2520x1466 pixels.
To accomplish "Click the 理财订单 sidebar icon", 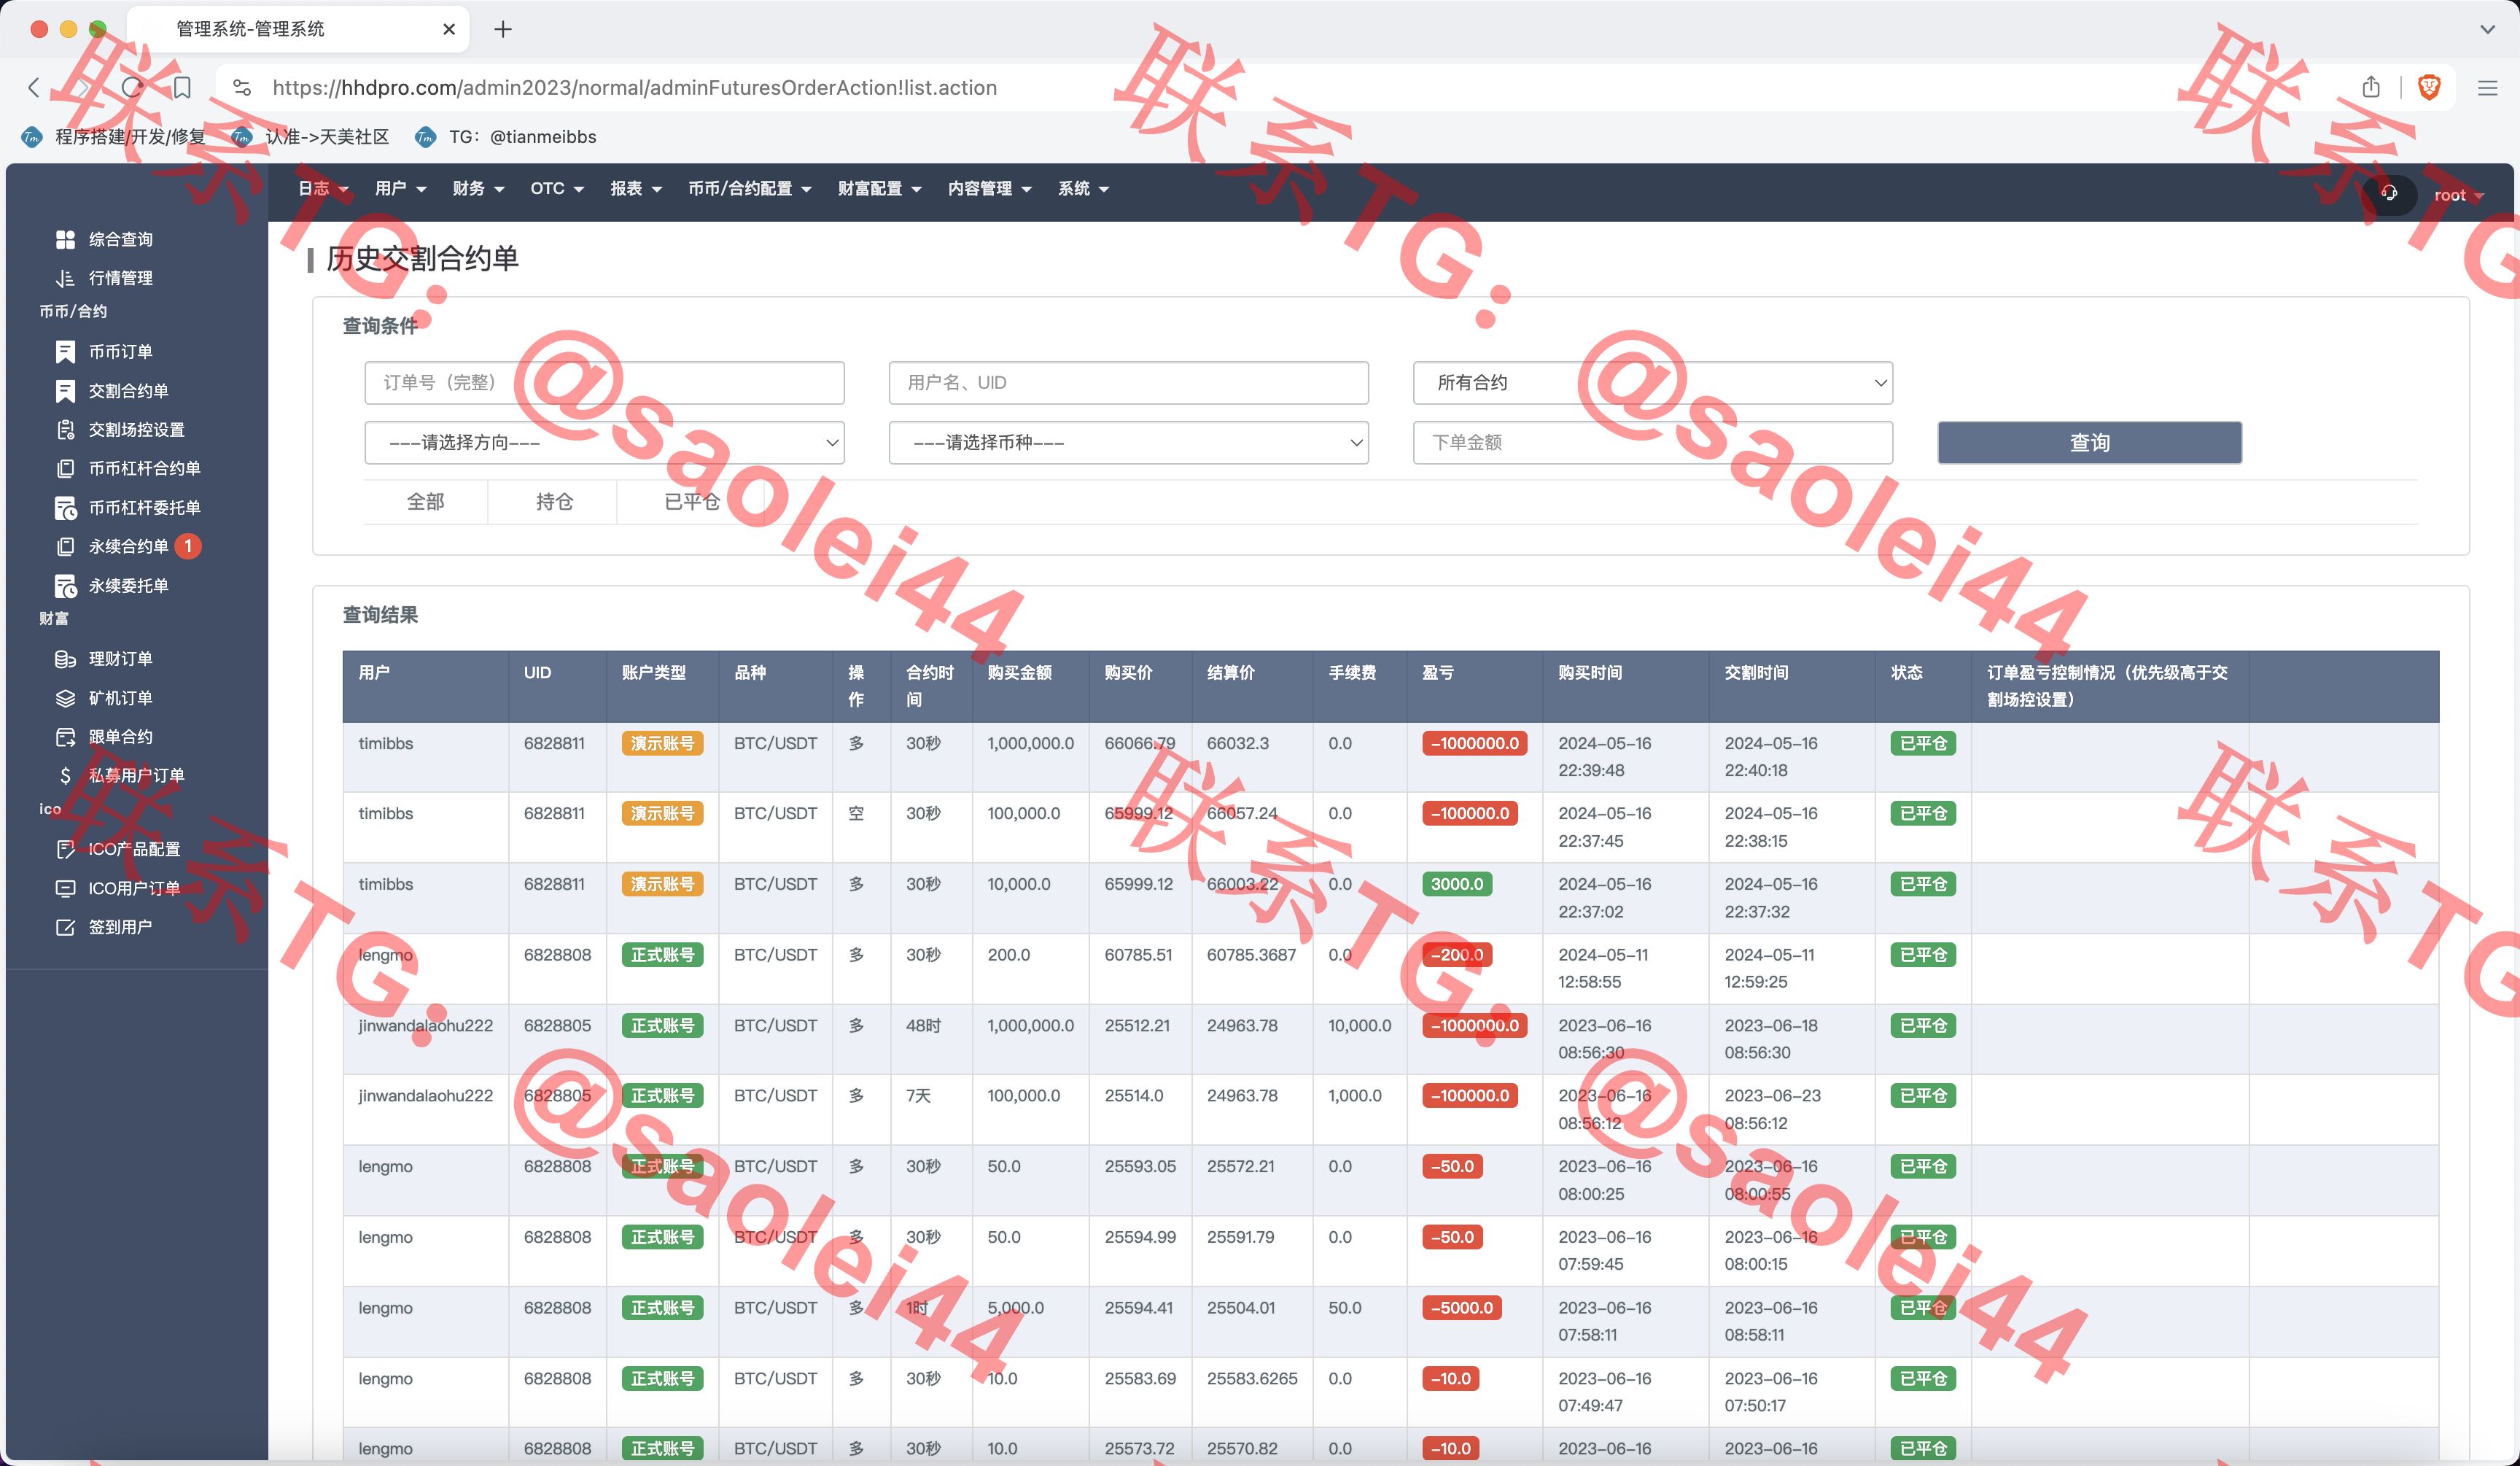I will click(x=65, y=659).
